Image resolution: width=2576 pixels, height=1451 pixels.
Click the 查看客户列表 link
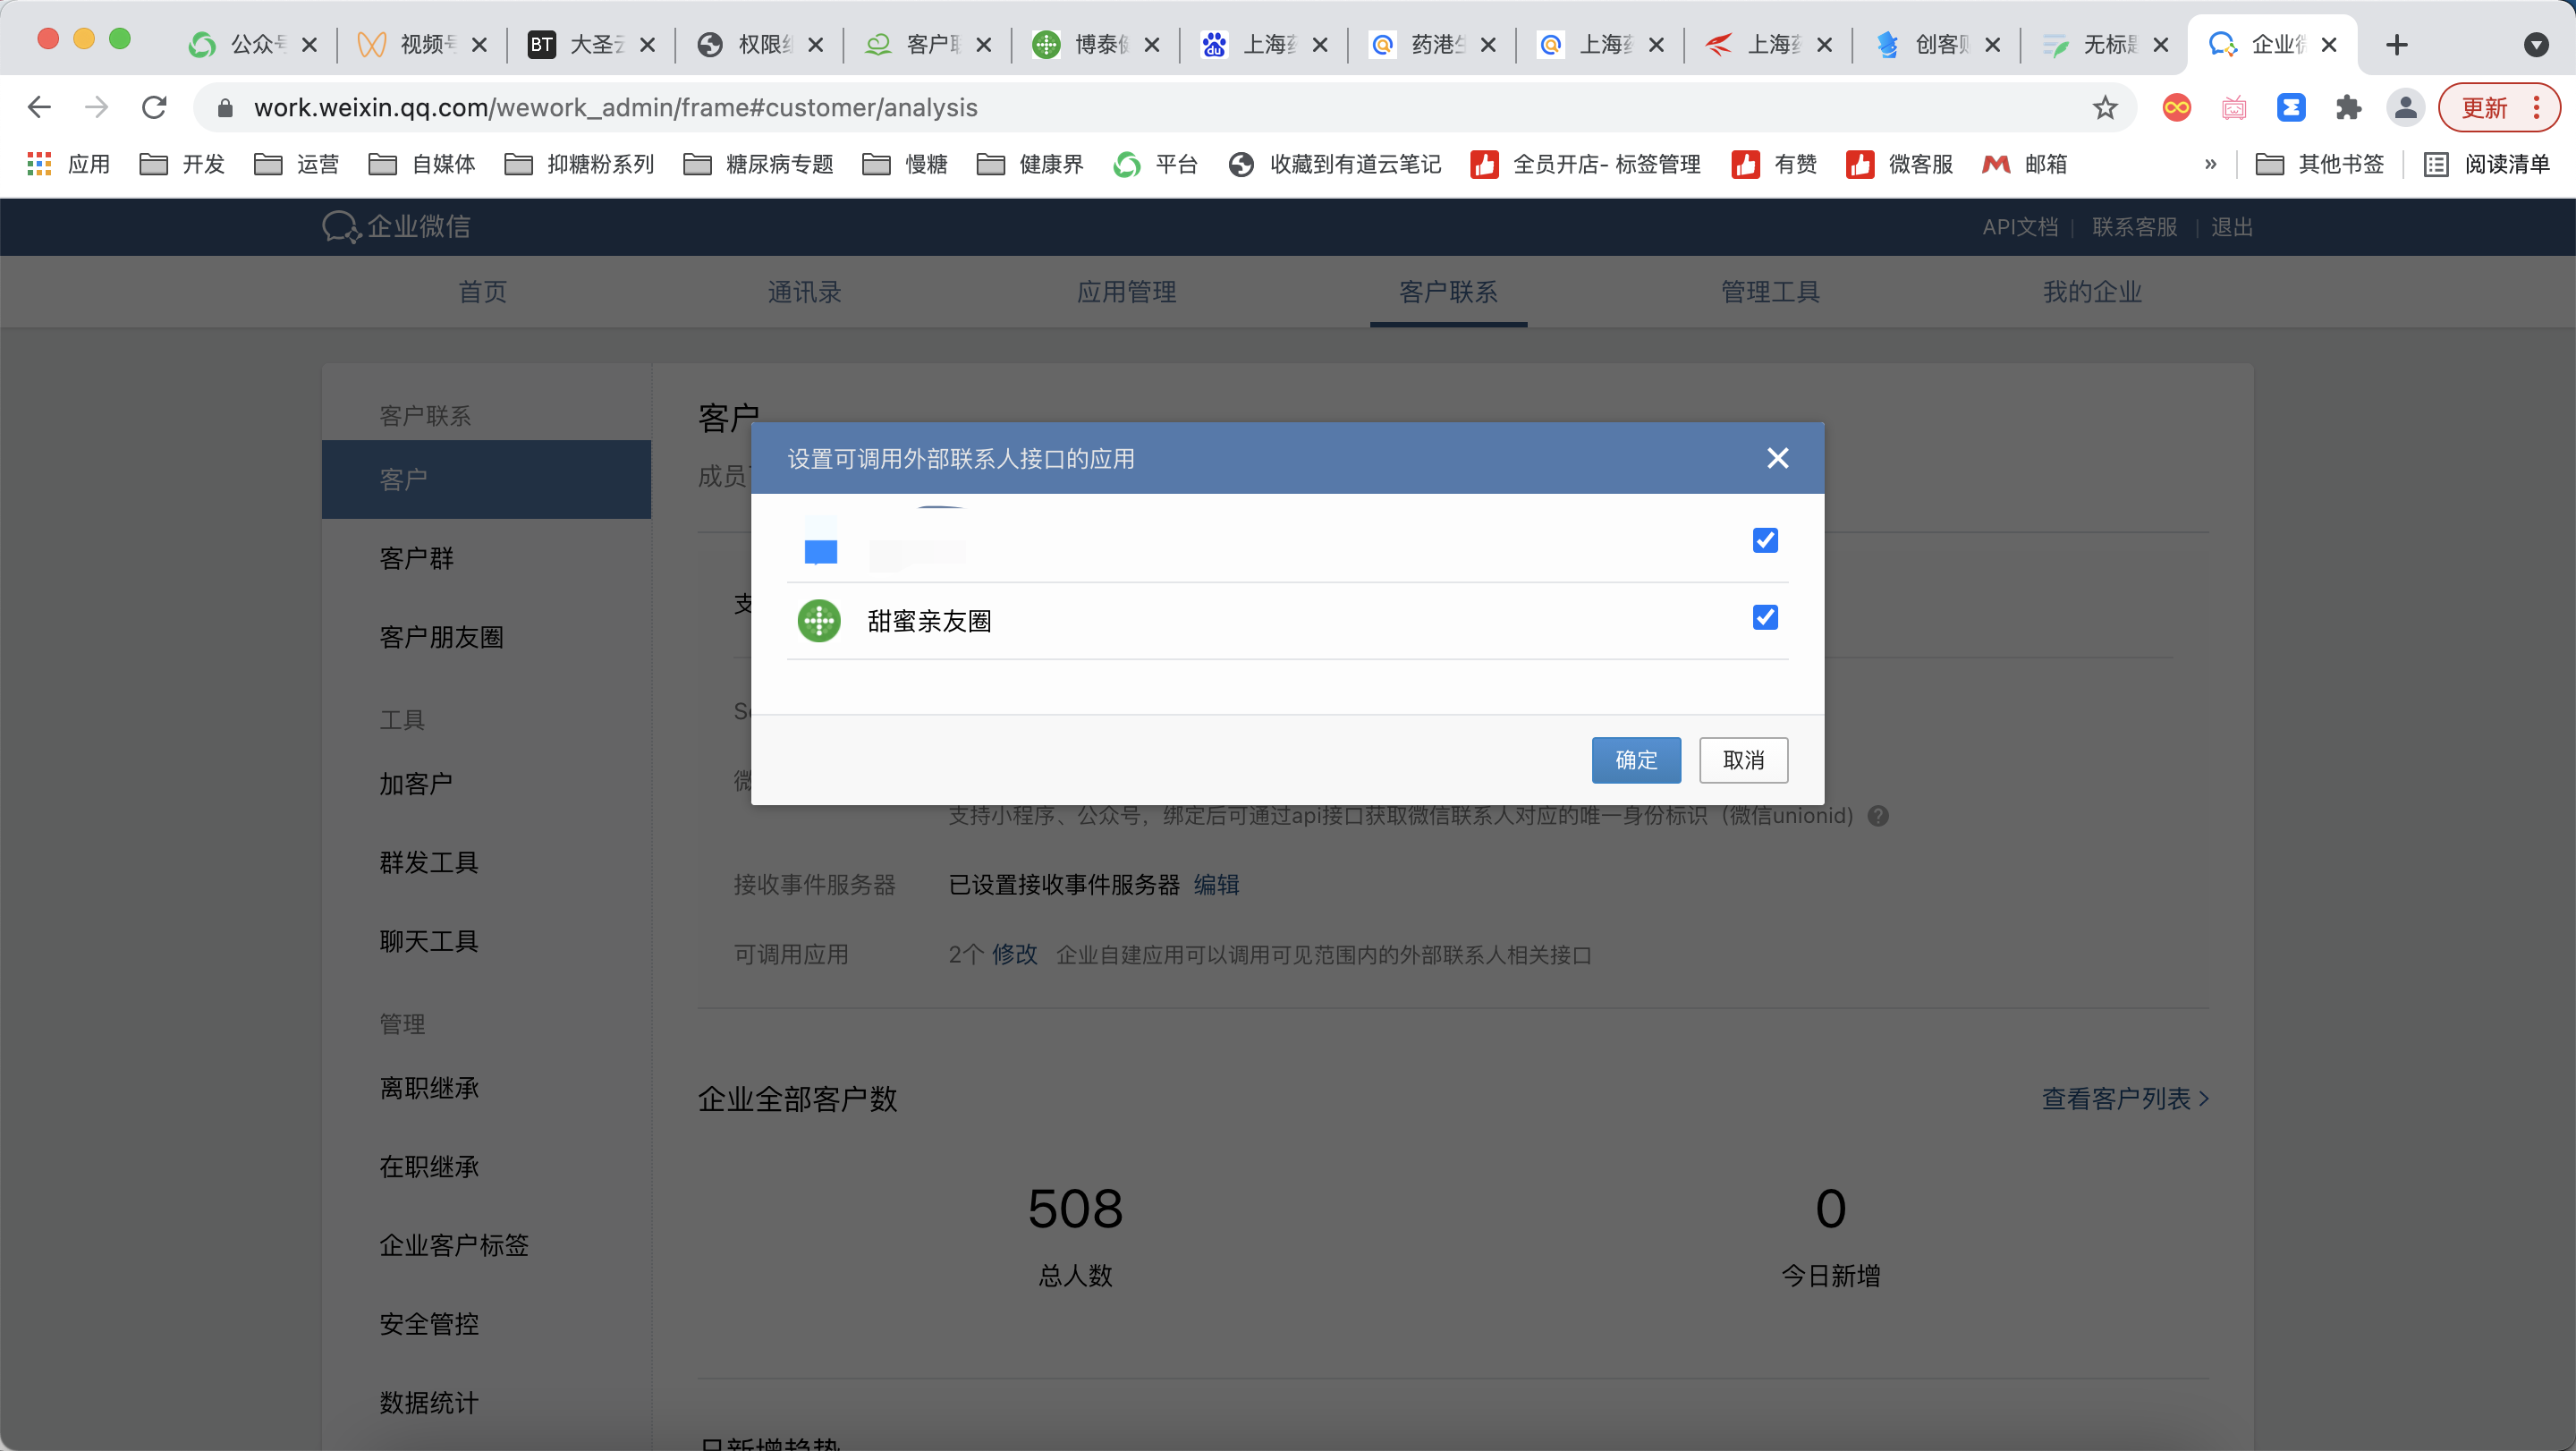coord(2124,1098)
